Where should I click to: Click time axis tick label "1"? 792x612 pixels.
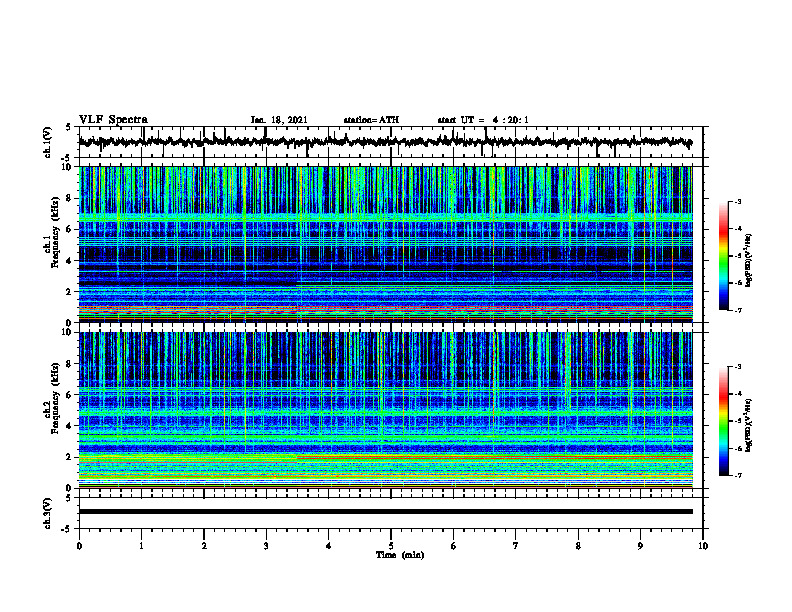click(141, 546)
